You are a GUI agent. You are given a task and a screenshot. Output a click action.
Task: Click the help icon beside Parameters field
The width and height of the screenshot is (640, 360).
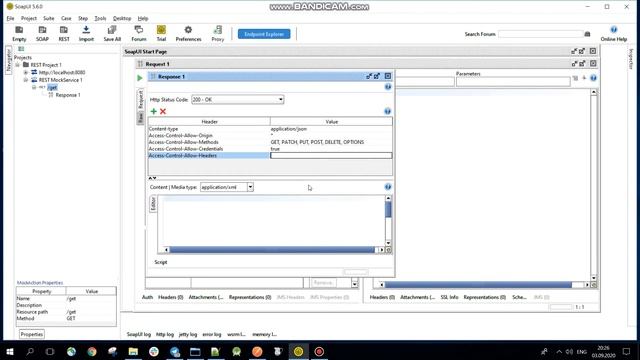tap(593, 78)
